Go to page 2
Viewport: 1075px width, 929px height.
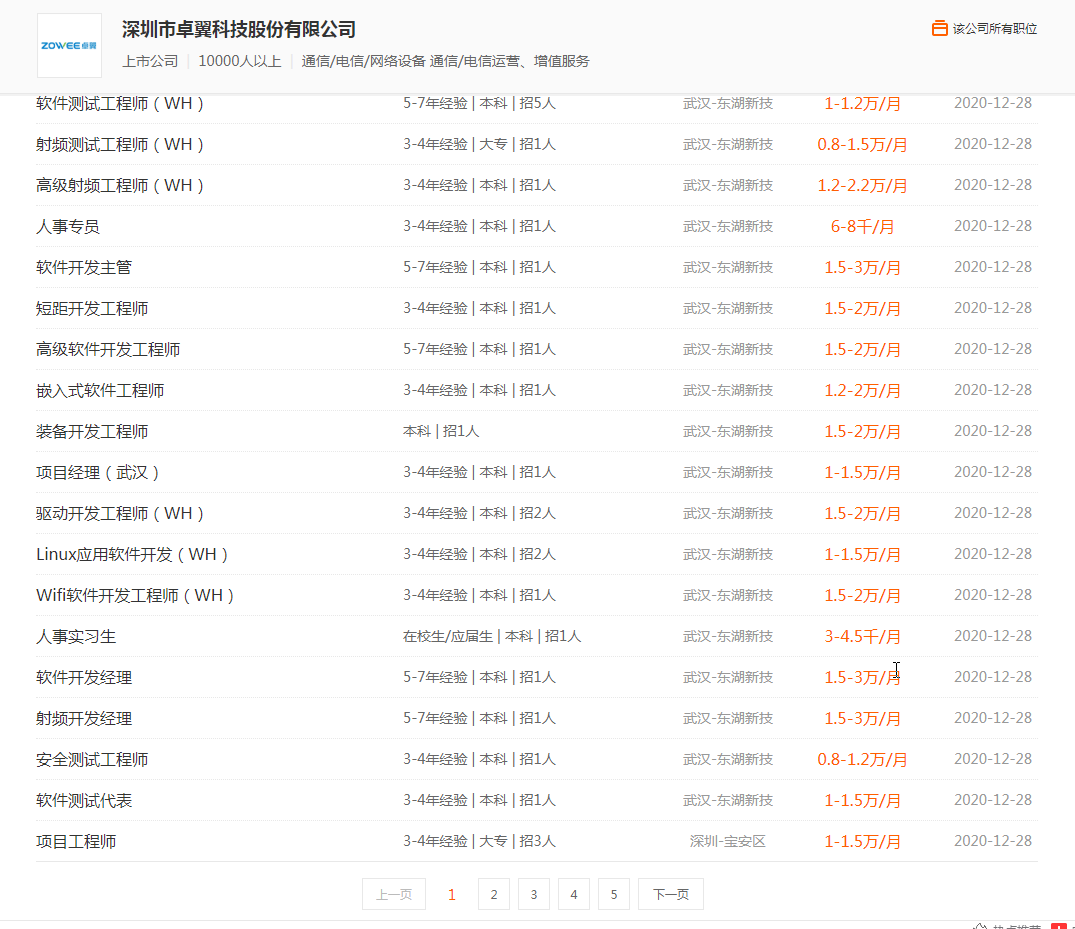pyautogui.click(x=494, y=894)
